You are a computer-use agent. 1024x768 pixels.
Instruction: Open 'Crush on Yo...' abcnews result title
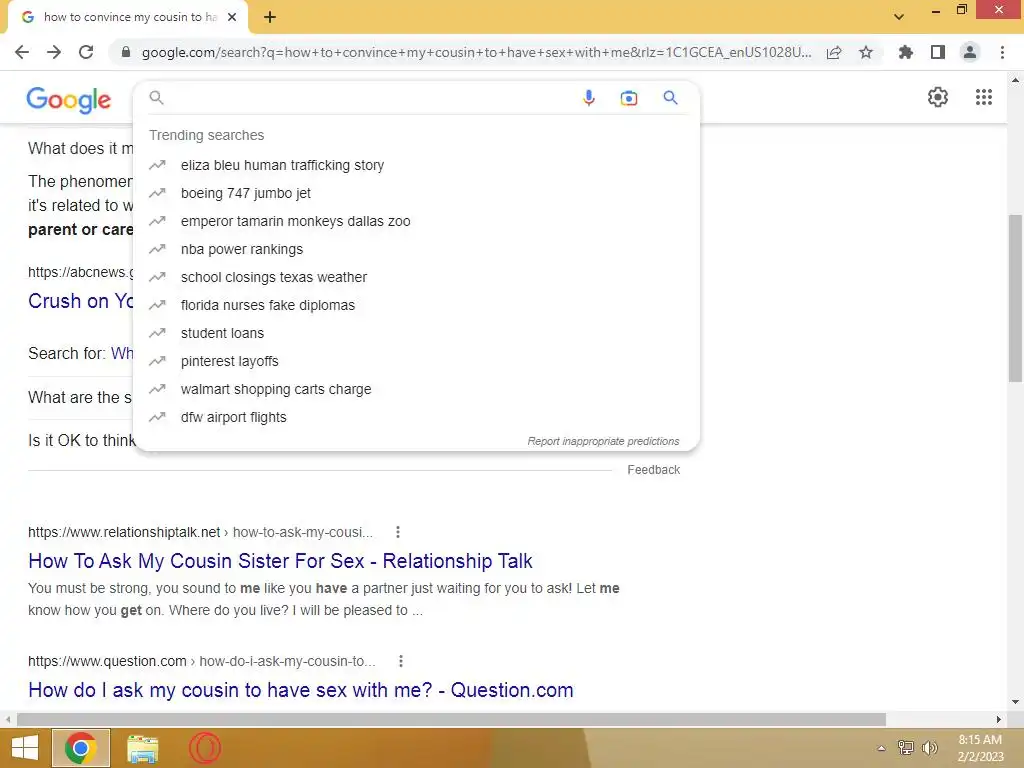click(x=81, y=301)
